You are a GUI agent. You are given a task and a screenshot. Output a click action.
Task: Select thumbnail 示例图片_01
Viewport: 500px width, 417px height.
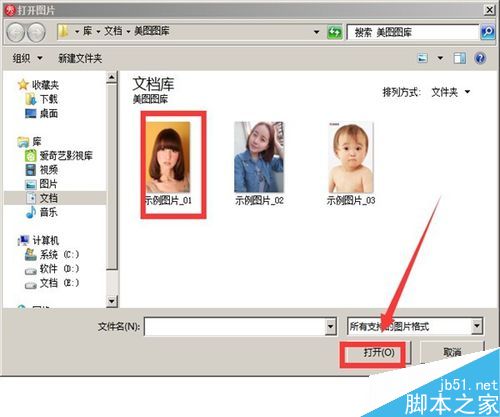[168, 163]
